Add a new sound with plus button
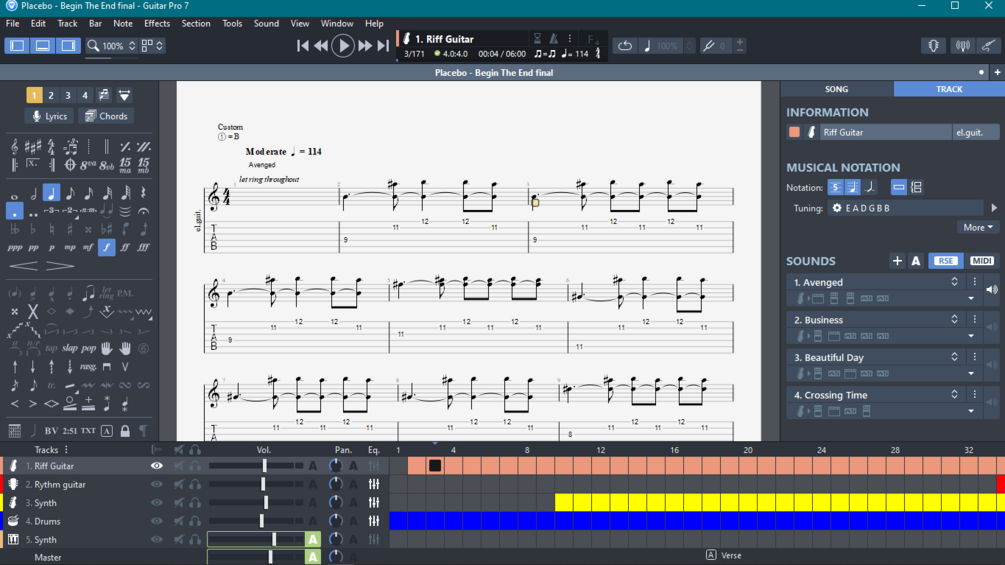Viewport: 1005px width, 565px height. point(897,261)
